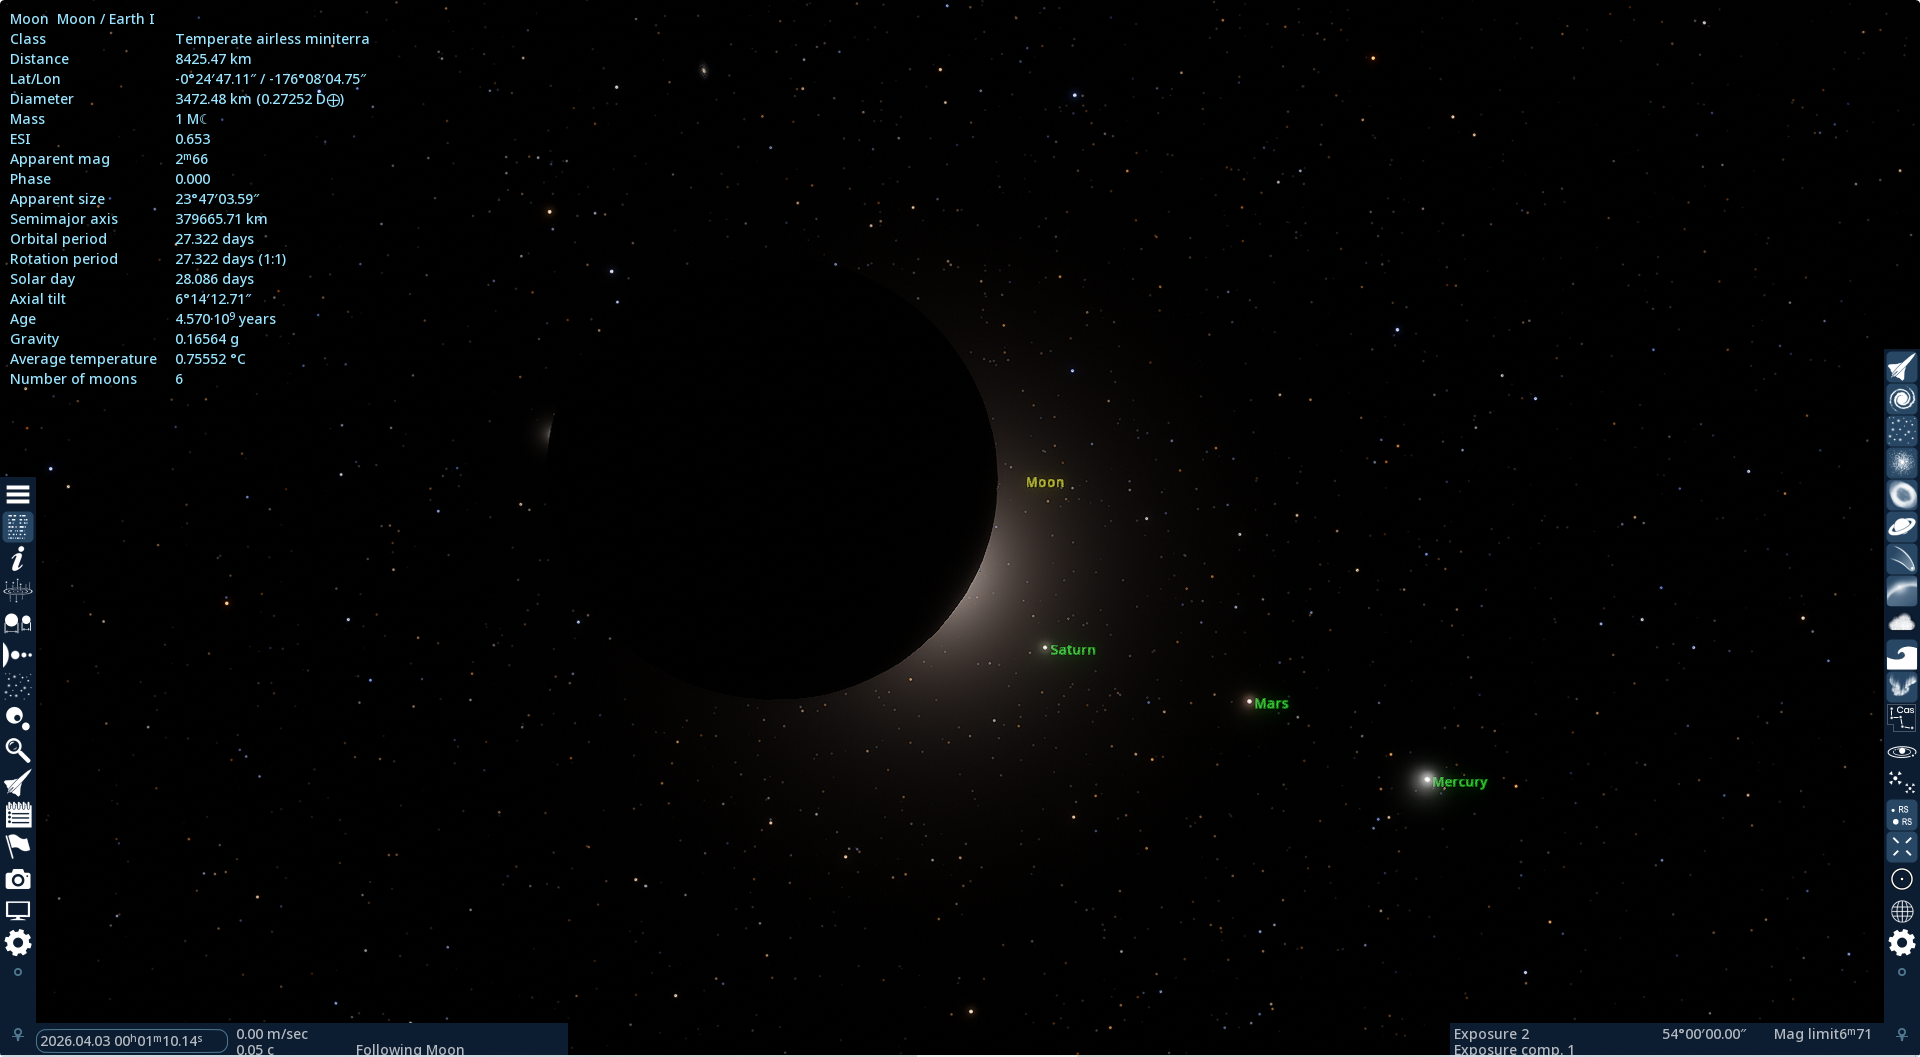Screen dimensions: 1920x1057
Task: Open settings gear in left toolbar
Action: 18,943
